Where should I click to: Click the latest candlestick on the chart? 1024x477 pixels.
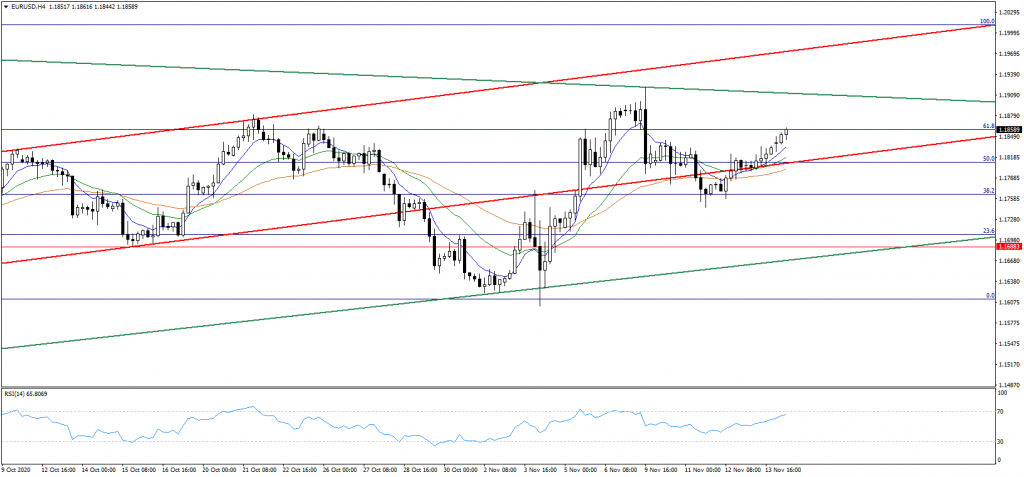tap(787, 132)
